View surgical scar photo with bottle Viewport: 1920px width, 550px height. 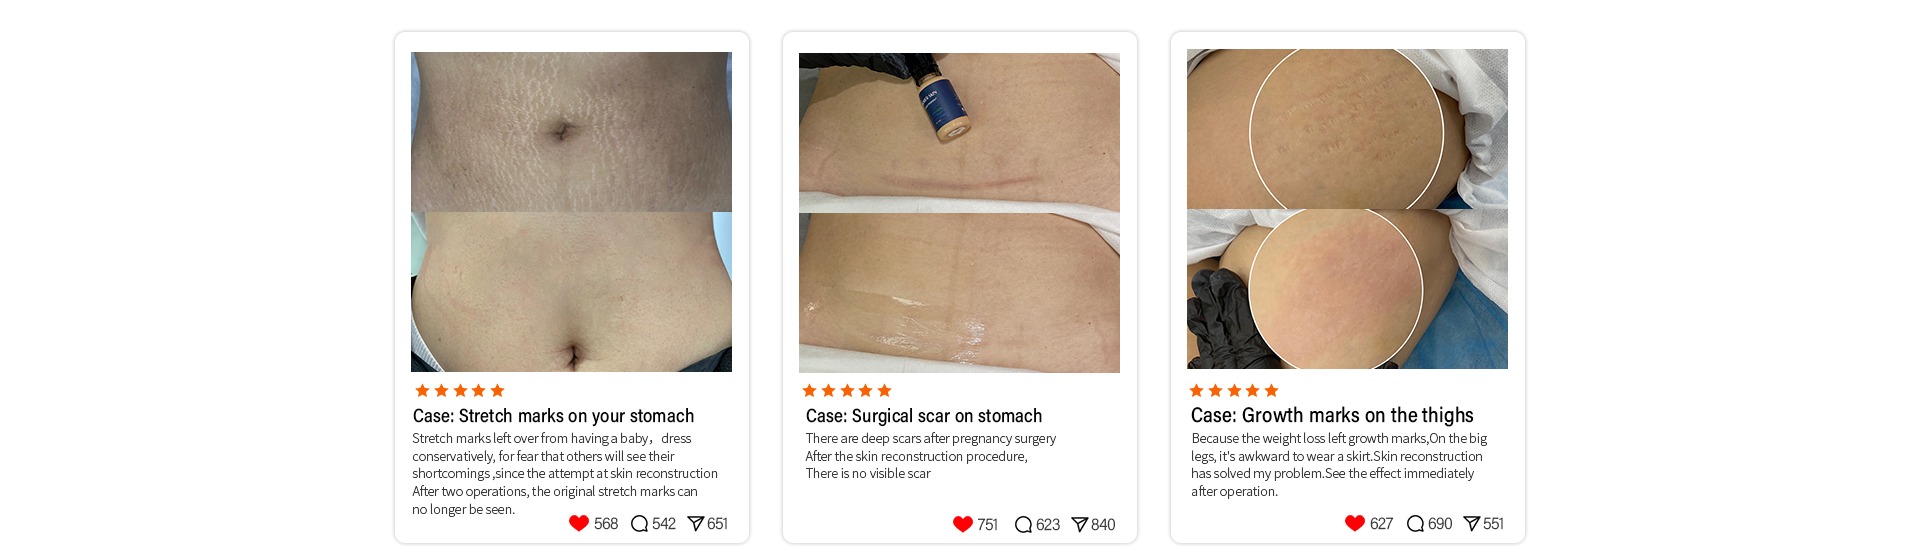pos(959,133)
